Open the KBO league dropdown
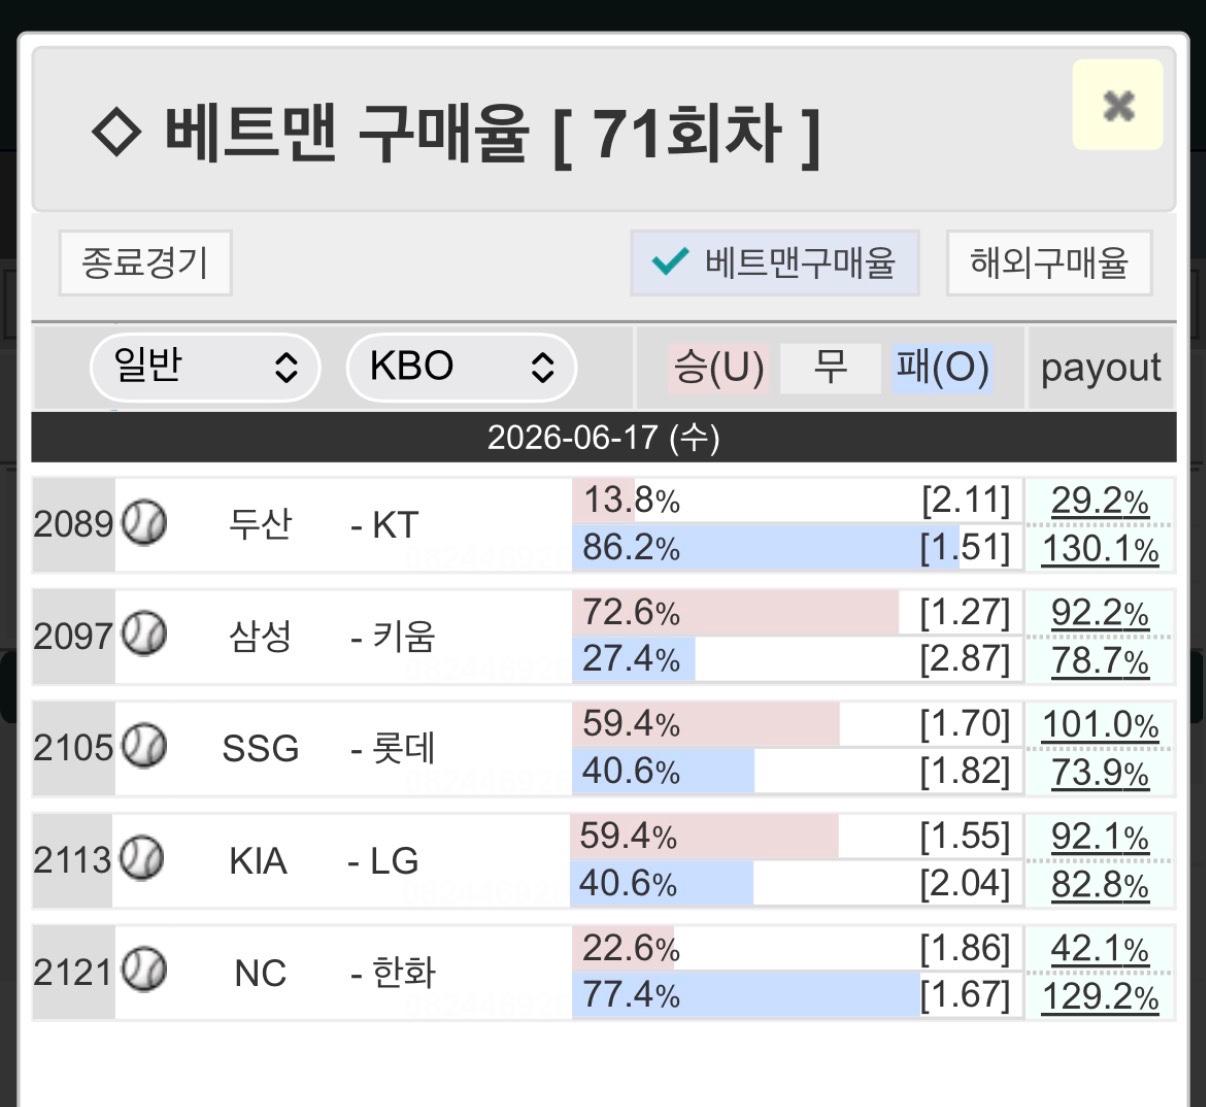This screenshot has height=1107, width=1206. [461, 367]
